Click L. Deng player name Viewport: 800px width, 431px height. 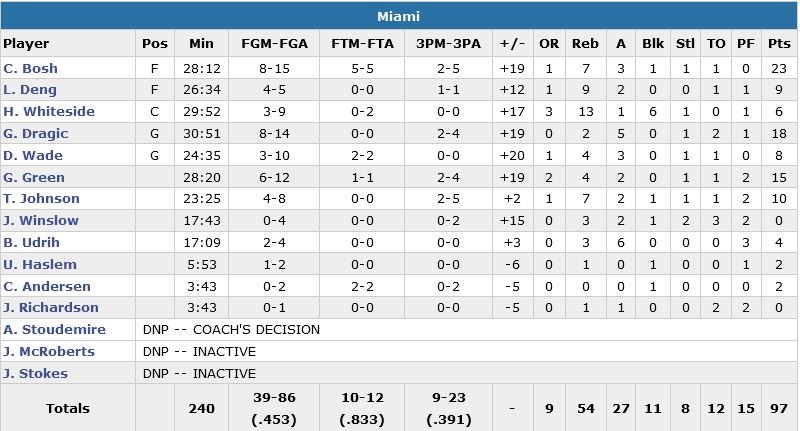tap(30, 91)
